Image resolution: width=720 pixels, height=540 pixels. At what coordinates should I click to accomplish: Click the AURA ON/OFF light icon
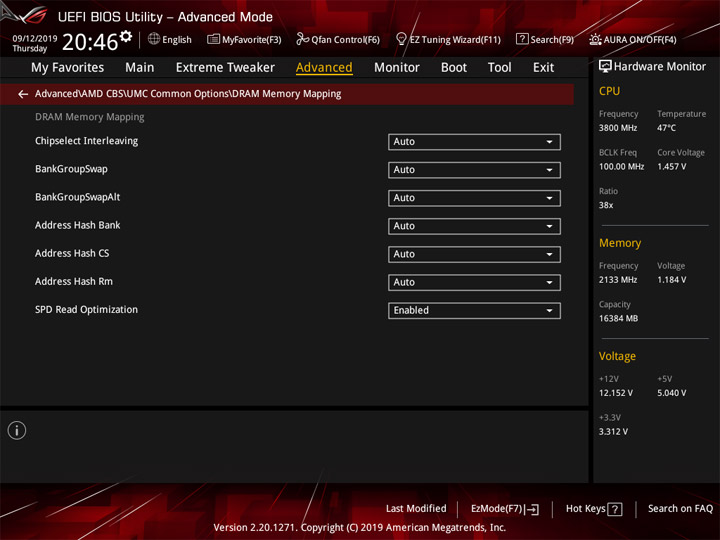[595, 39]
